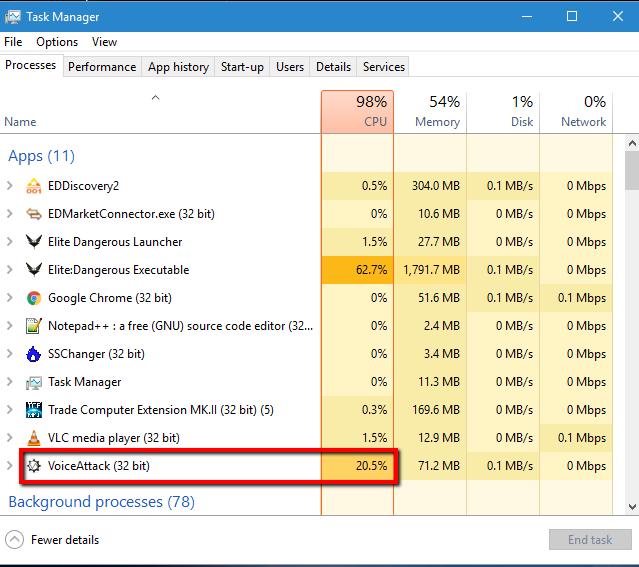Expand the Elite Dangerous Launcher row

[x=9, y=242]
